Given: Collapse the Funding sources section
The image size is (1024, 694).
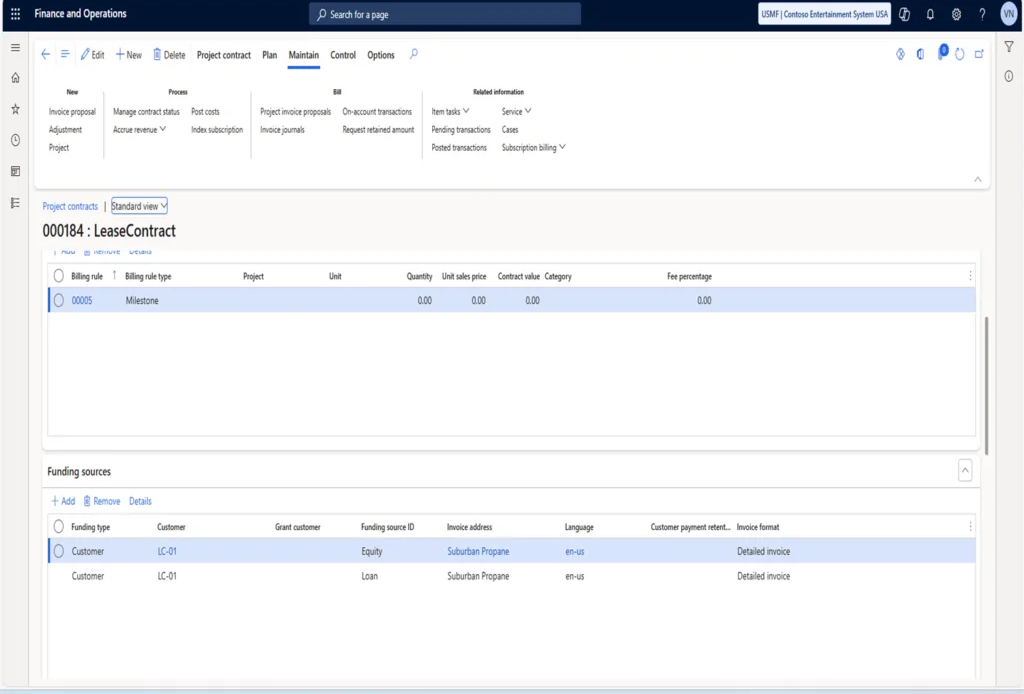Looking at the screenshot, I should click(965, 470).
